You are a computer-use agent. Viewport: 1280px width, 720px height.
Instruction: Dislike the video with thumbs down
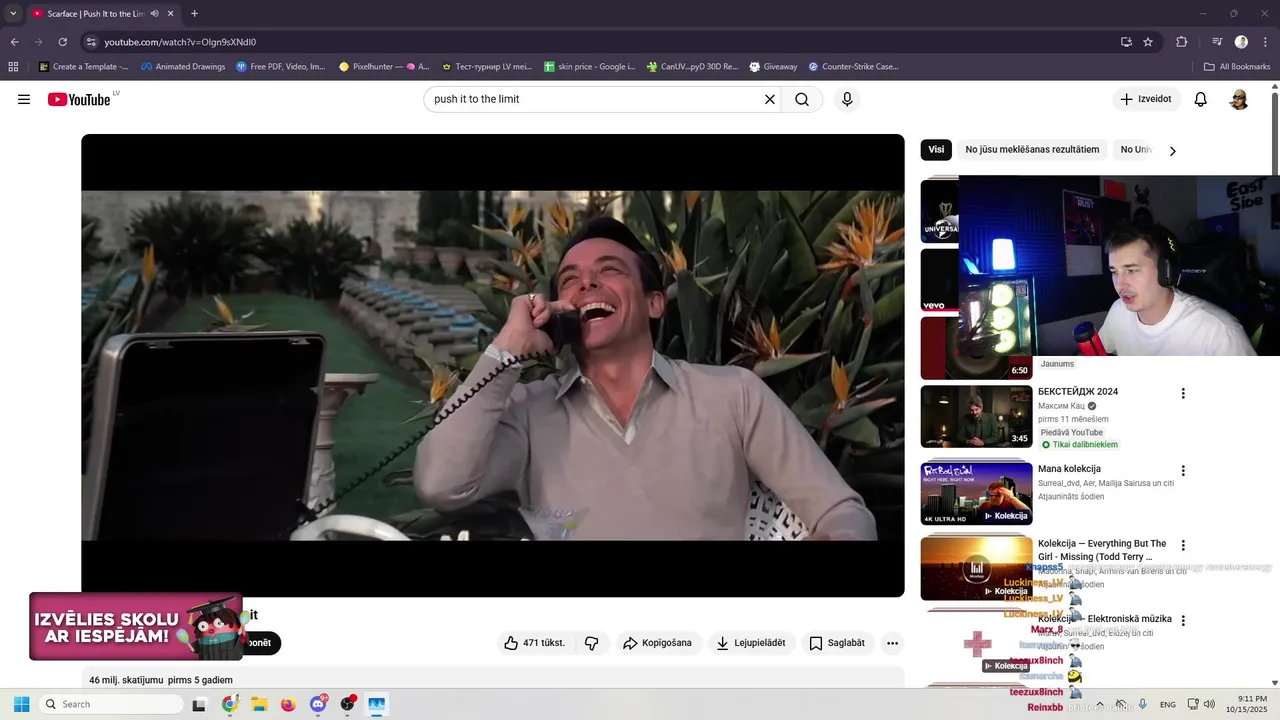coord(591,643)
